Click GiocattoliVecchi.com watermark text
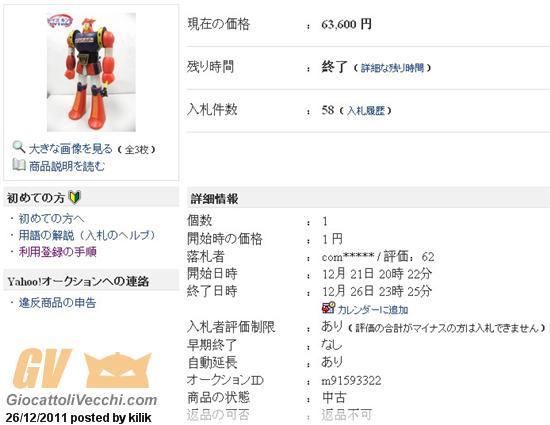550x425 pixels. pyautogui.click(x=82, y=400)
